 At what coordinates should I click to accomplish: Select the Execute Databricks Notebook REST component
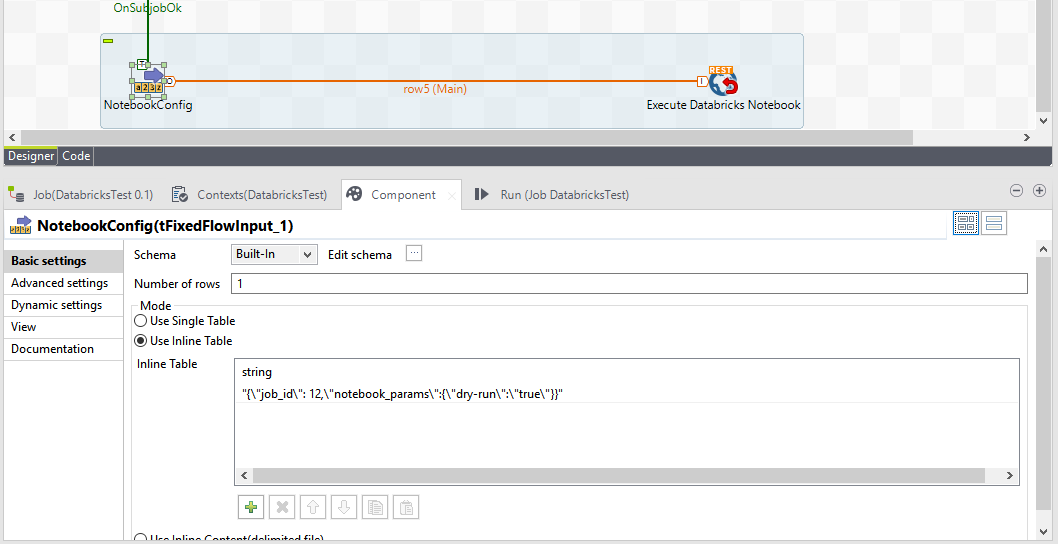coord(723,82)
